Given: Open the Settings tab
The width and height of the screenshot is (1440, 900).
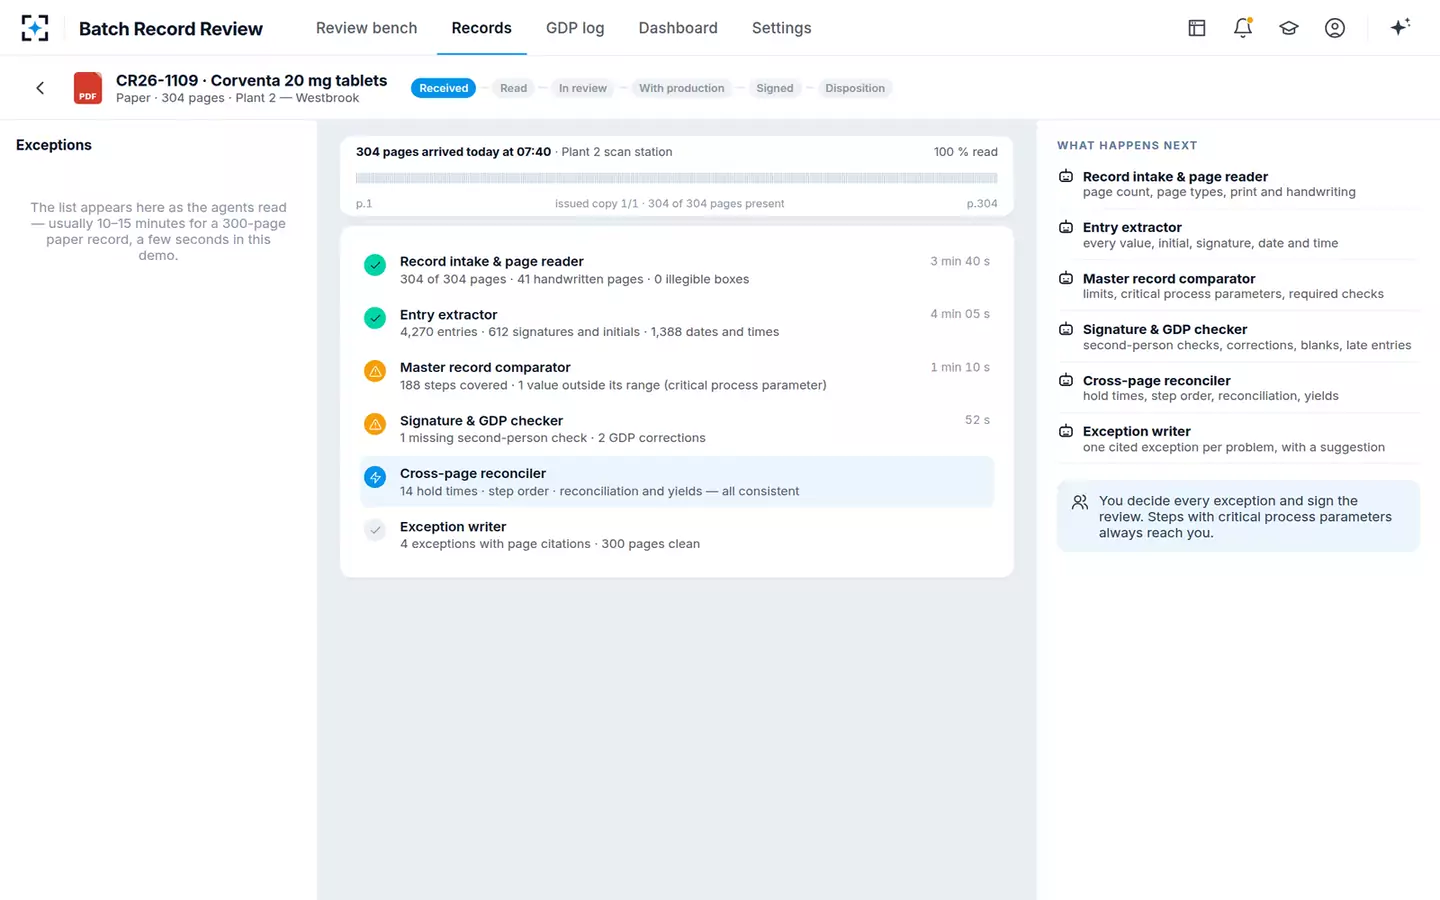Looking at the screenshot, I should (782, 28).
